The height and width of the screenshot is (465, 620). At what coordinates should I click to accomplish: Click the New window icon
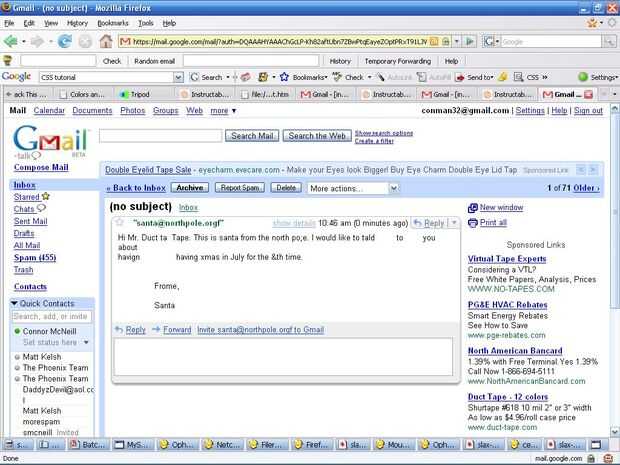point(473,208)
